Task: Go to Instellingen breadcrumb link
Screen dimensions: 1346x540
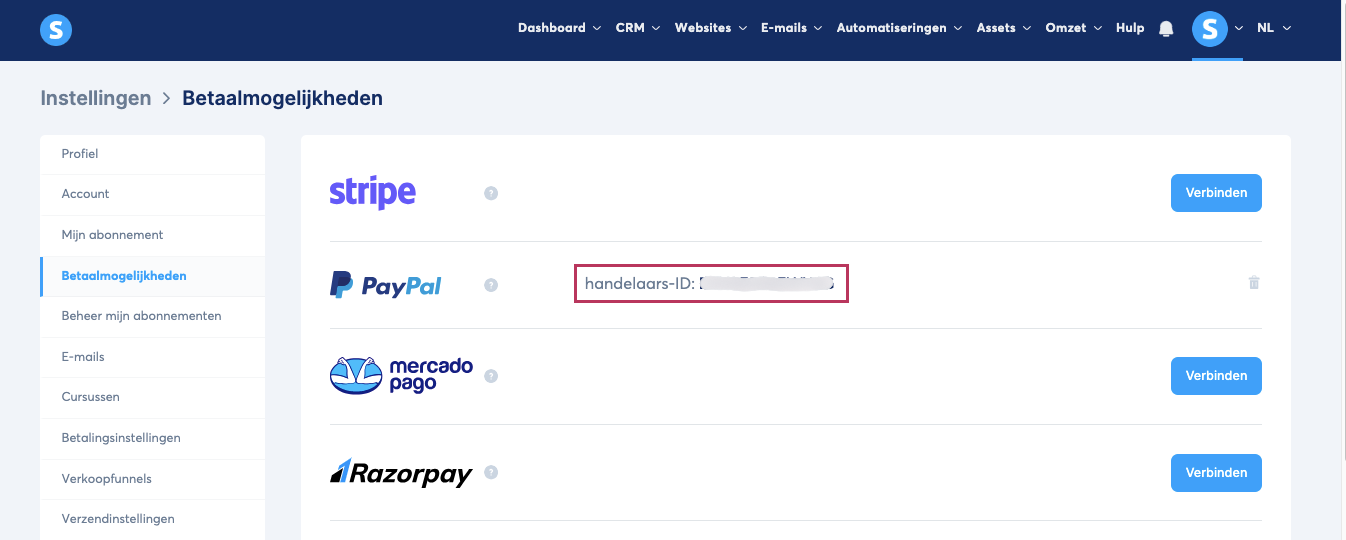Action: pos(96,98)
